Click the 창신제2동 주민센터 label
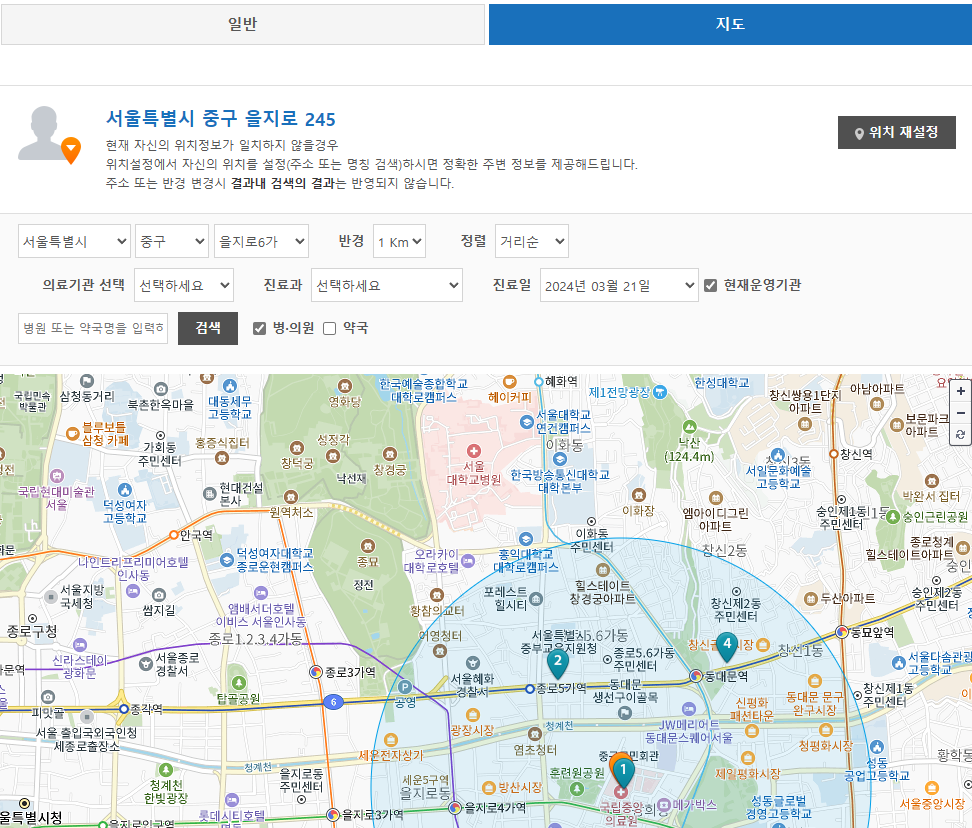 tap(735, 610)
